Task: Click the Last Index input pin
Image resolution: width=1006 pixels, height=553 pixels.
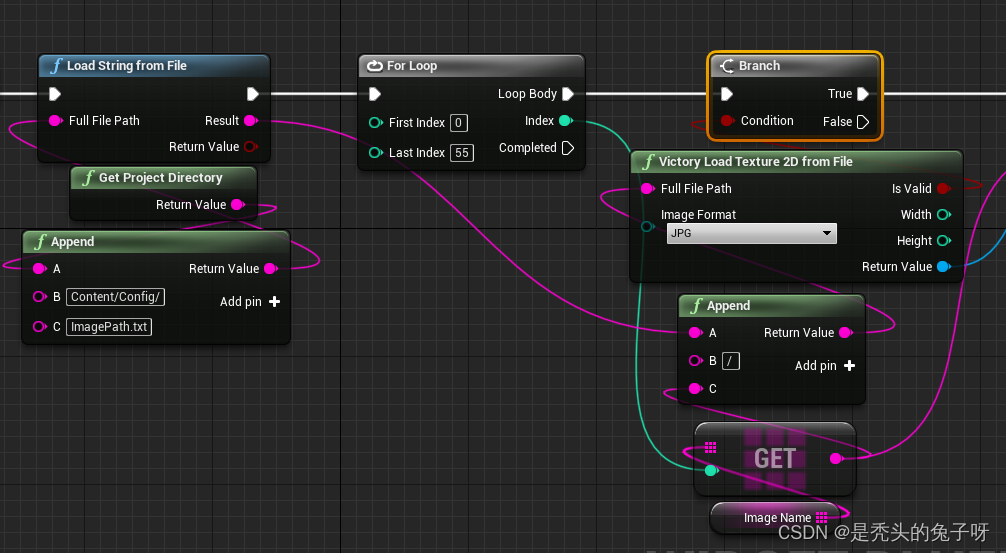Action: 376,153
